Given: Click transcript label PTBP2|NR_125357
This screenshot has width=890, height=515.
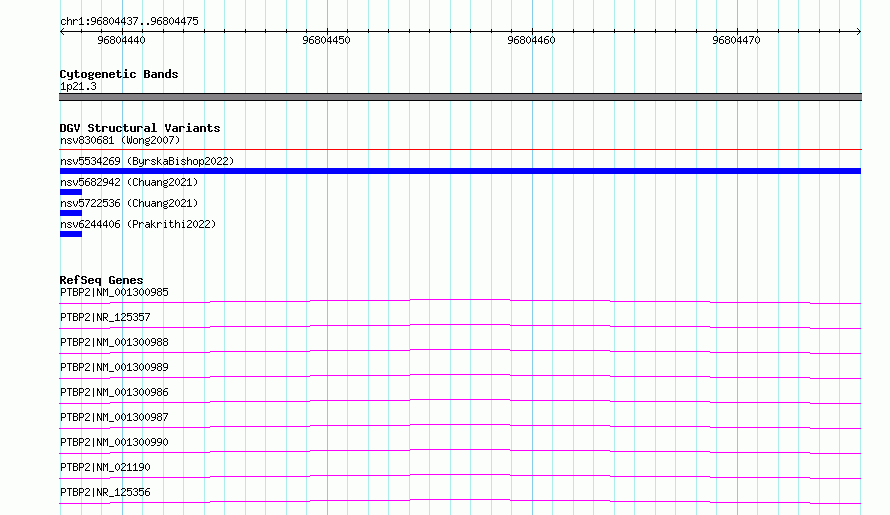Looking at the screenshot, I should 105,317.
